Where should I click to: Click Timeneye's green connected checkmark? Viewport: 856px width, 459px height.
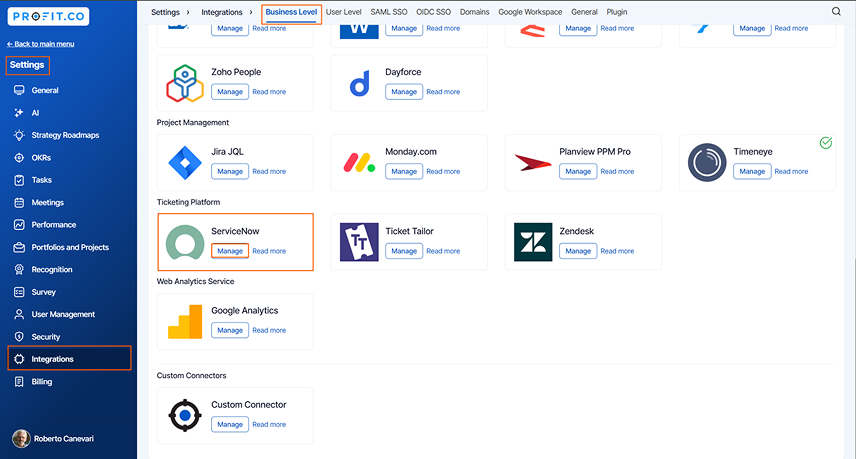point(826,143)
